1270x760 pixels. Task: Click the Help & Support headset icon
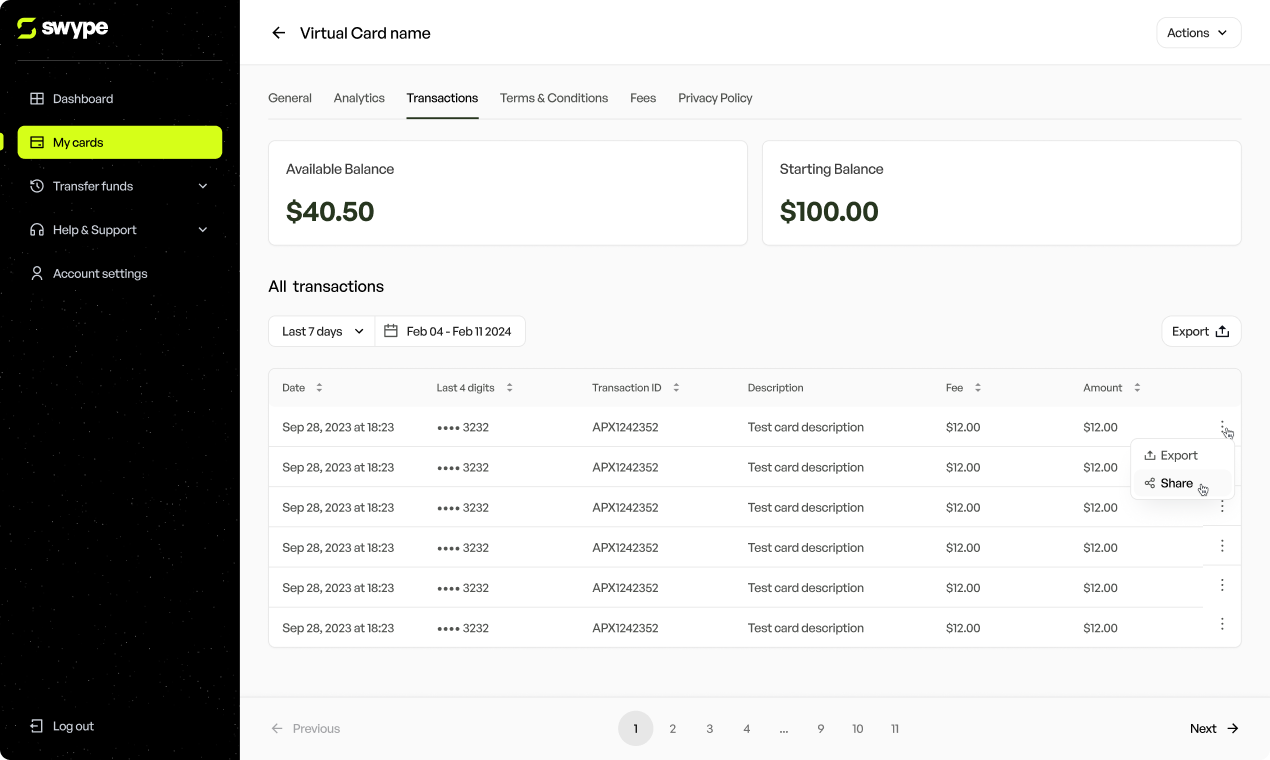coord(37,230)
